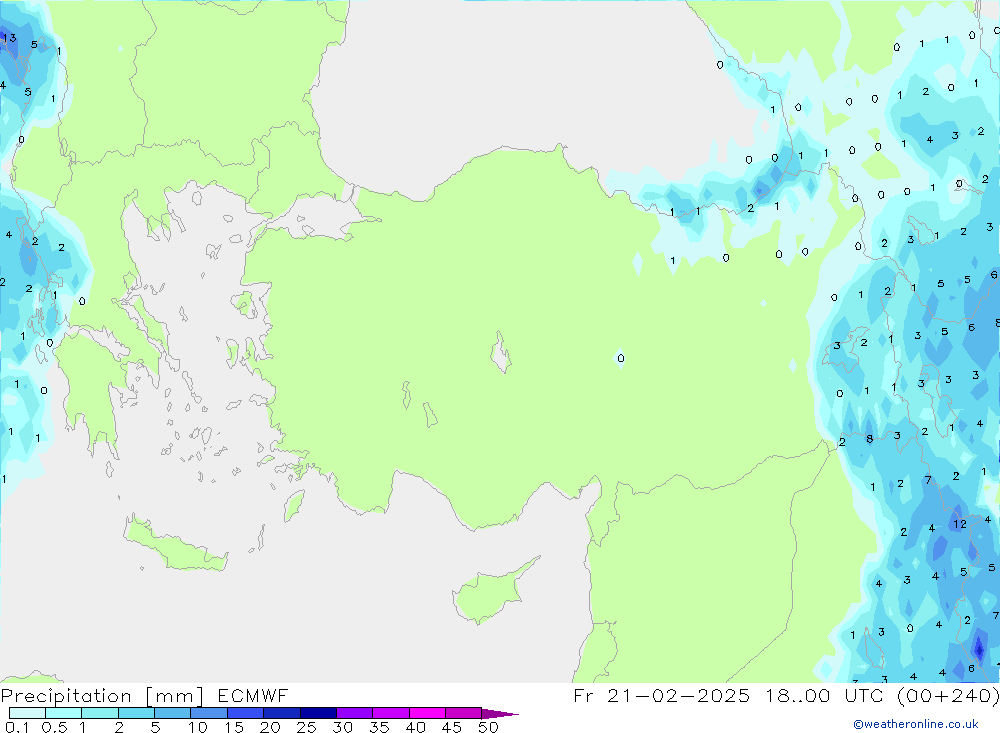Click the isolated 0 value in central Turkey
This screenshot has width=1000, height=733.
[620, 358]
